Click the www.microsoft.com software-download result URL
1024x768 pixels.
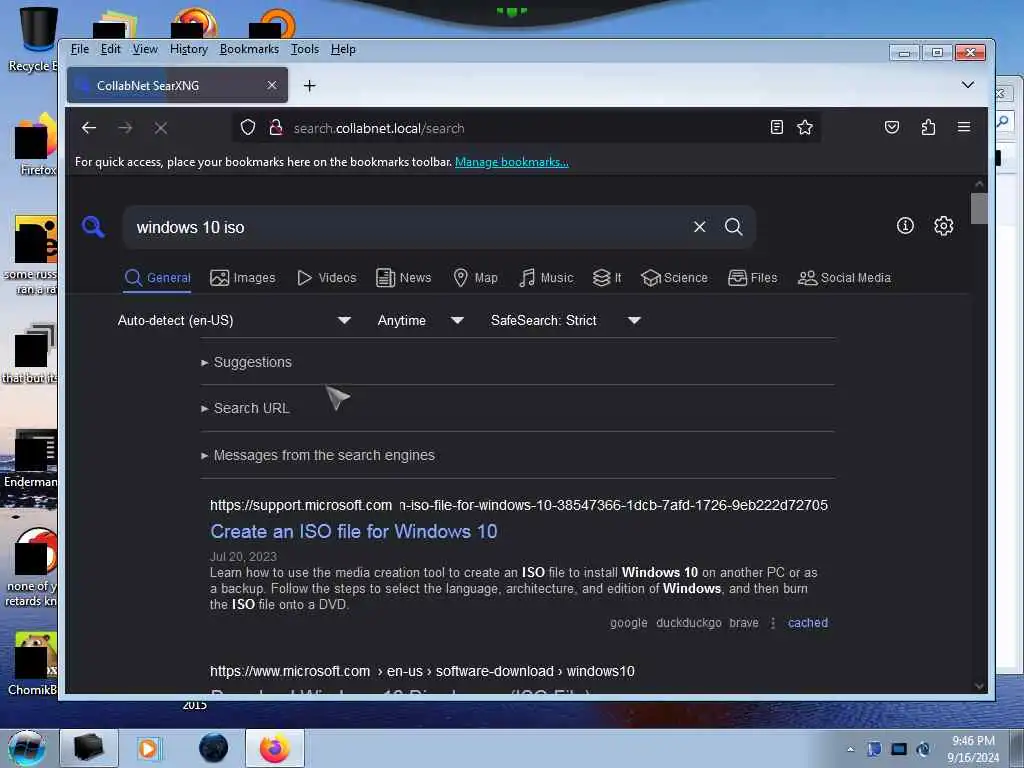(x=422, y=671)
